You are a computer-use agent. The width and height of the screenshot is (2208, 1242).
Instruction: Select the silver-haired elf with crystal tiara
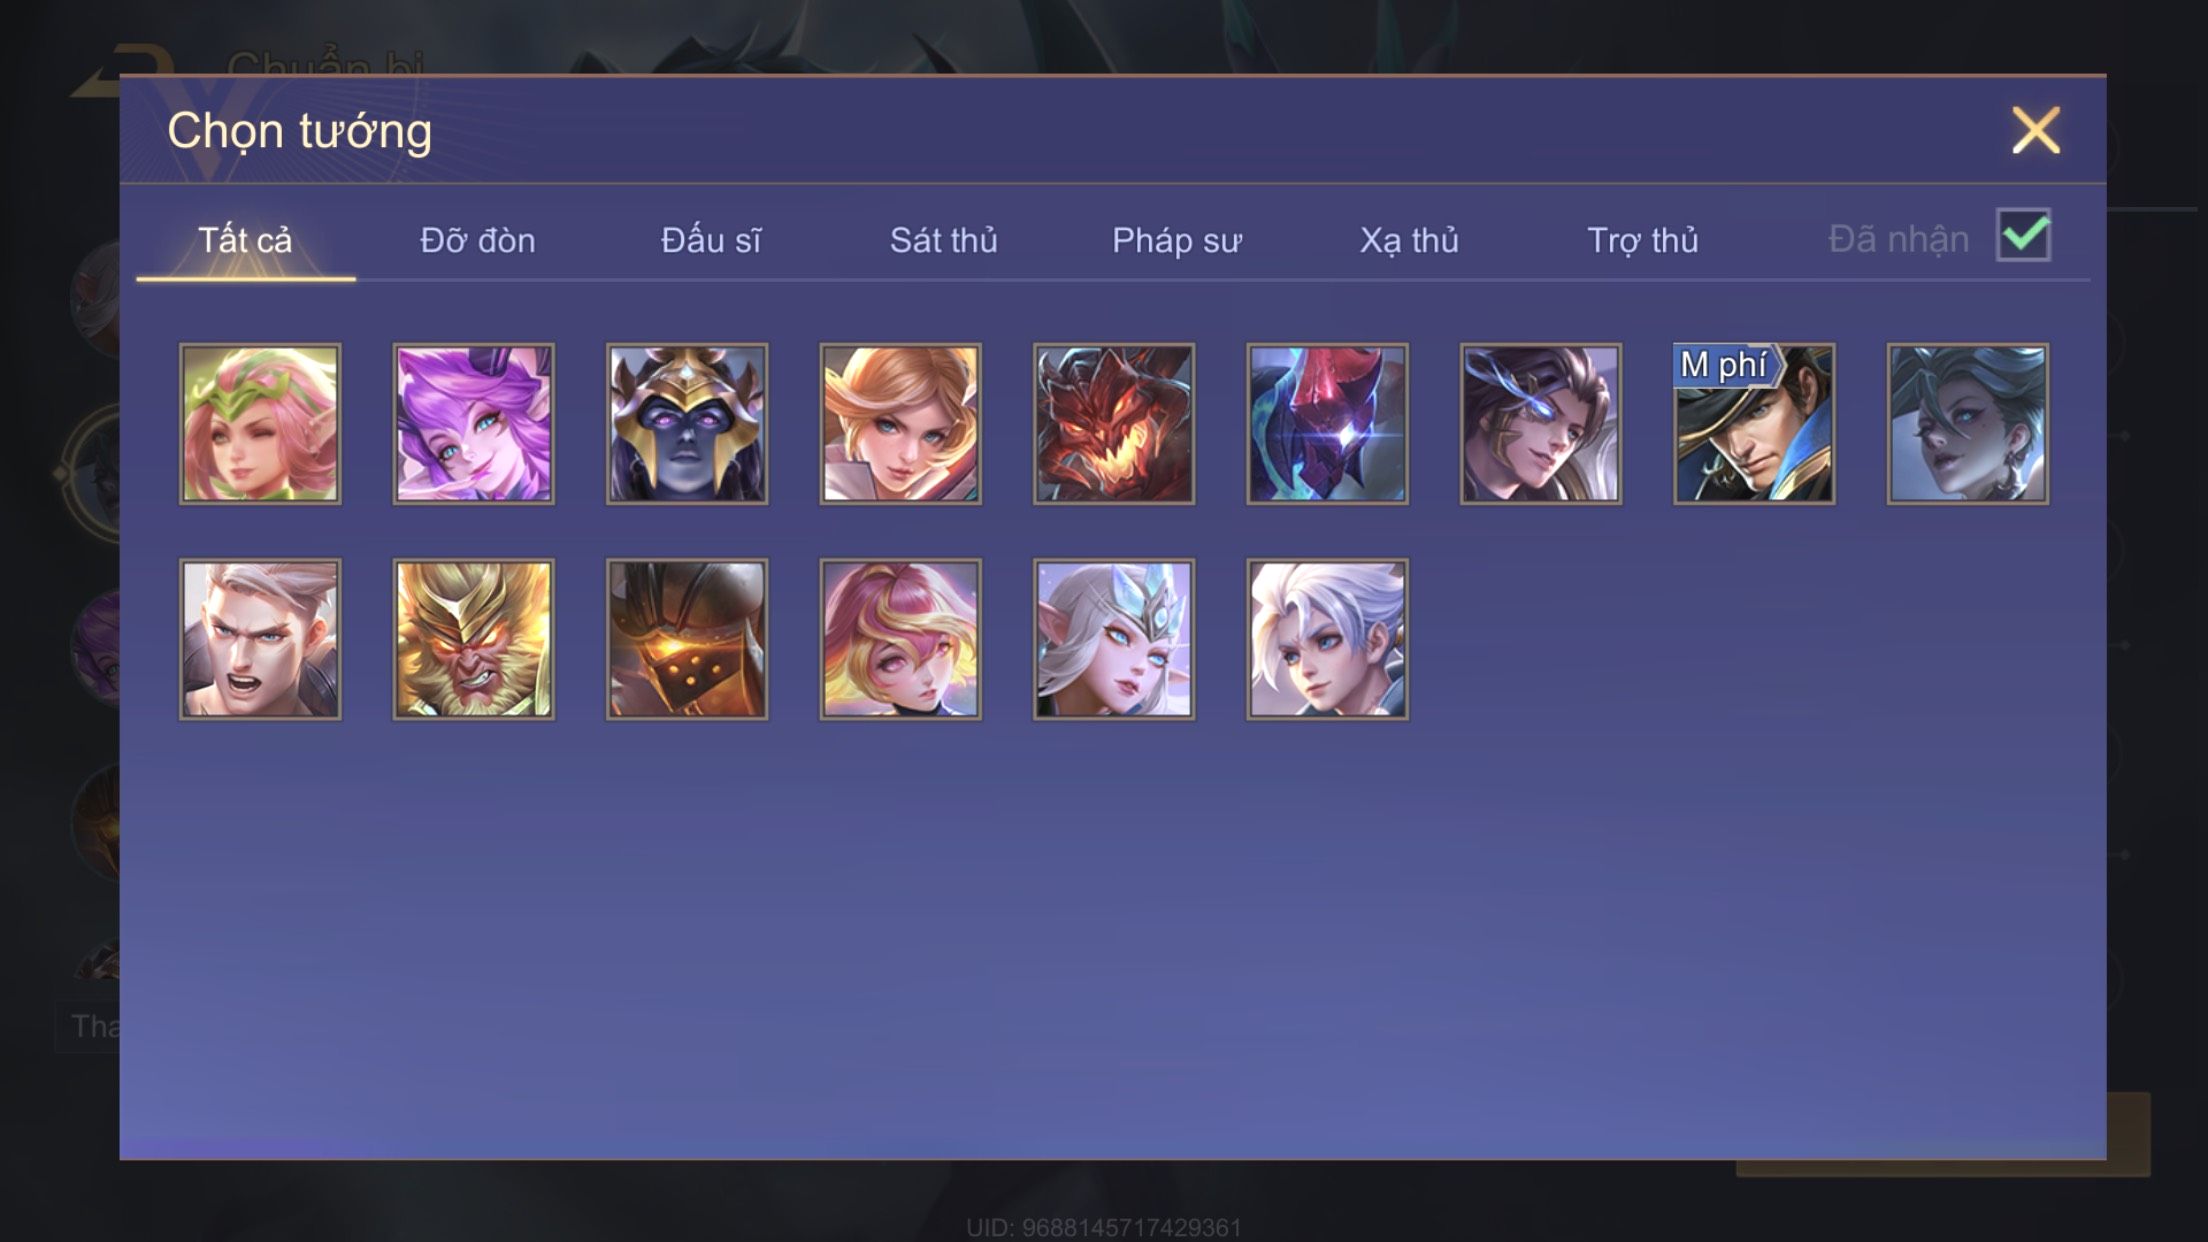(x=1114, y=639)
